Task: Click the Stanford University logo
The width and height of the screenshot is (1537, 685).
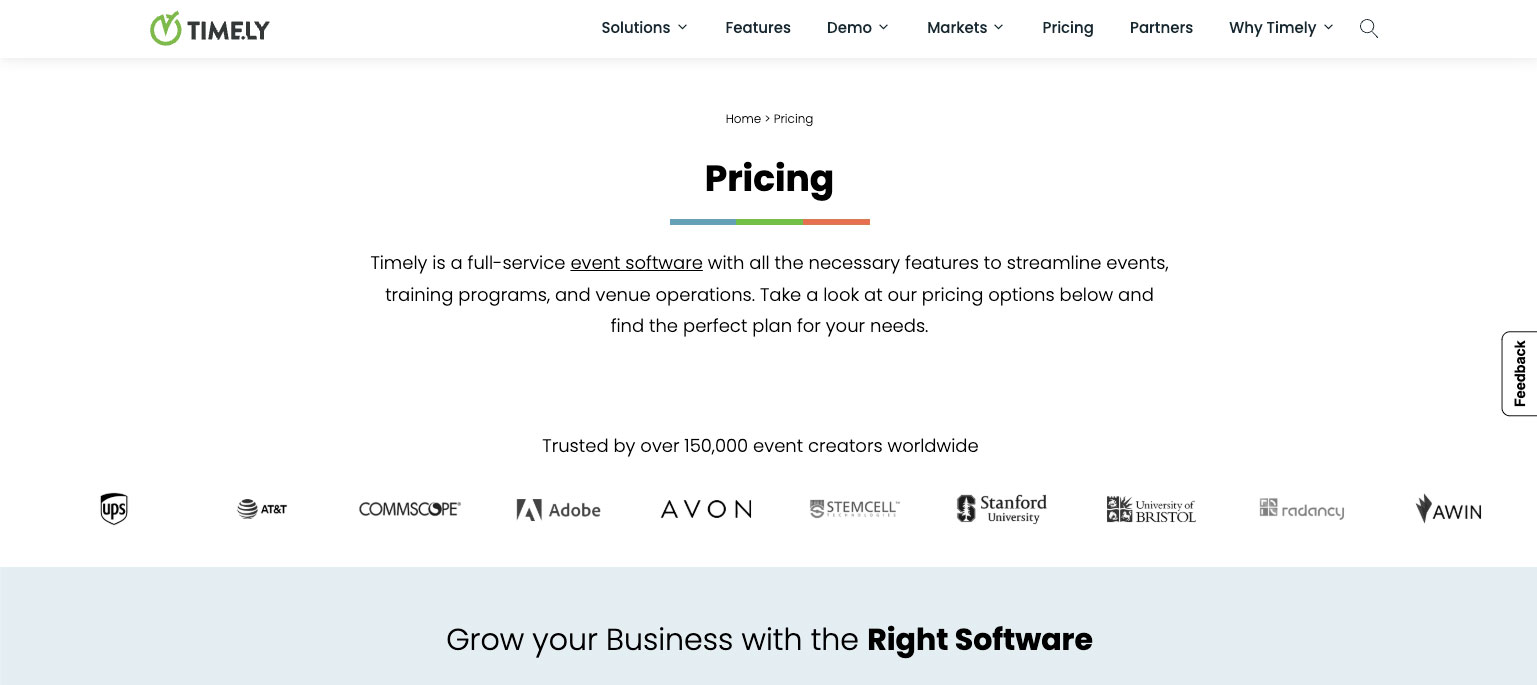Action: point(1001,508)
